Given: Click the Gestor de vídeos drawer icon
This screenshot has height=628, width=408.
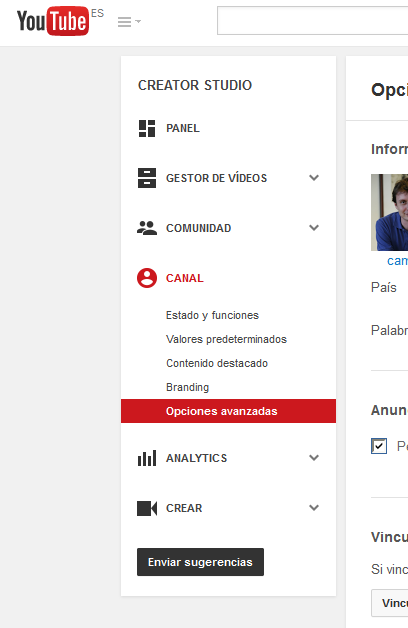Looking at the screenshot, I should pos(147,178).
